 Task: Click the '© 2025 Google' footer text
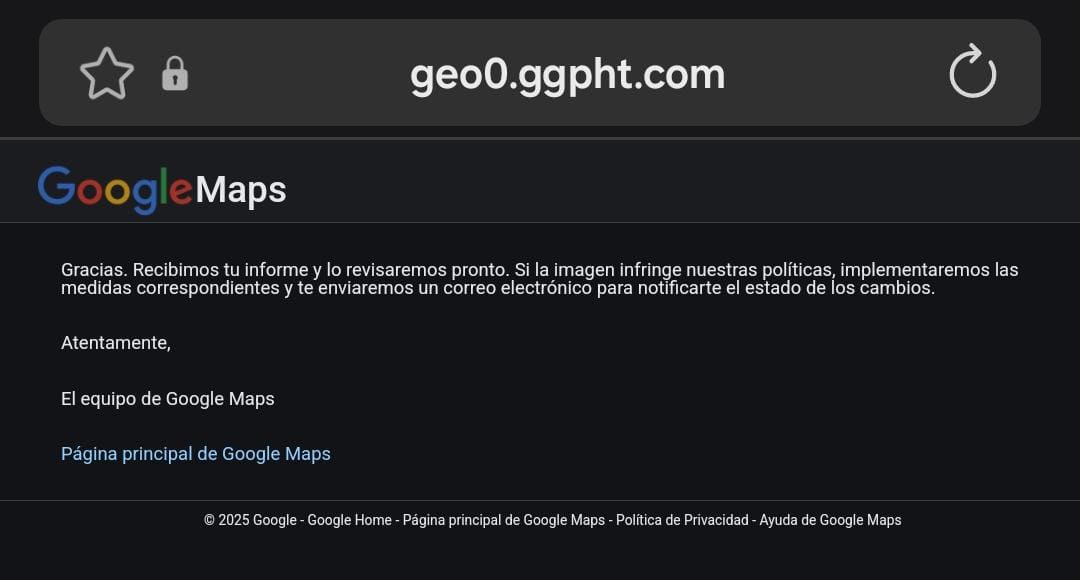[x=250, y=520]
